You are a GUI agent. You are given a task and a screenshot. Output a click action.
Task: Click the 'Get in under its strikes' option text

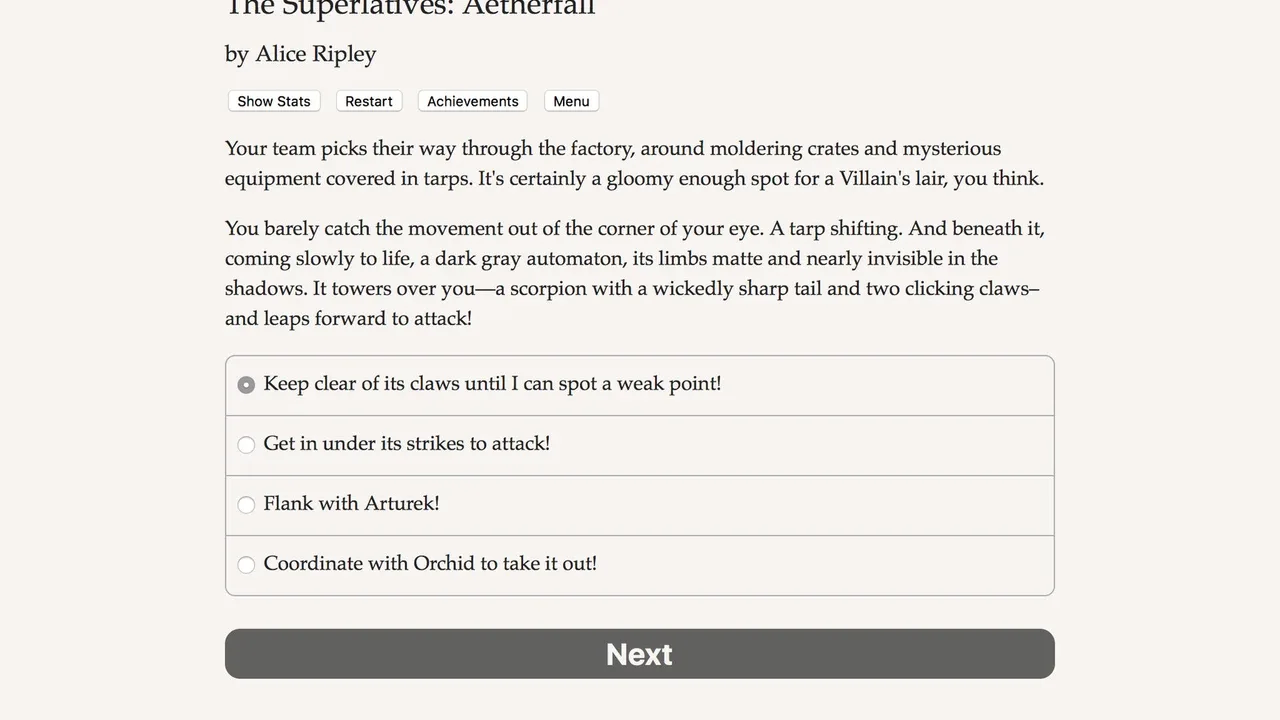pyautogui.click(x=406, y=444)
